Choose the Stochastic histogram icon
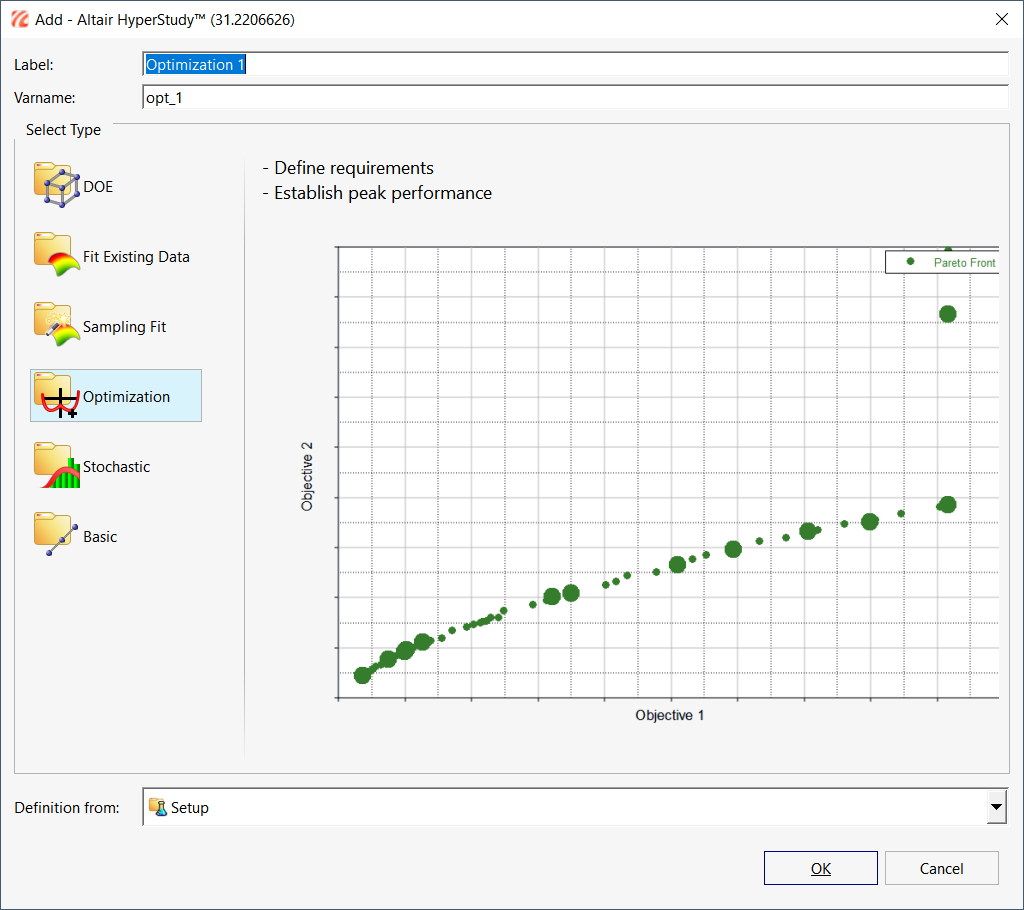 (x=57, y=466)
